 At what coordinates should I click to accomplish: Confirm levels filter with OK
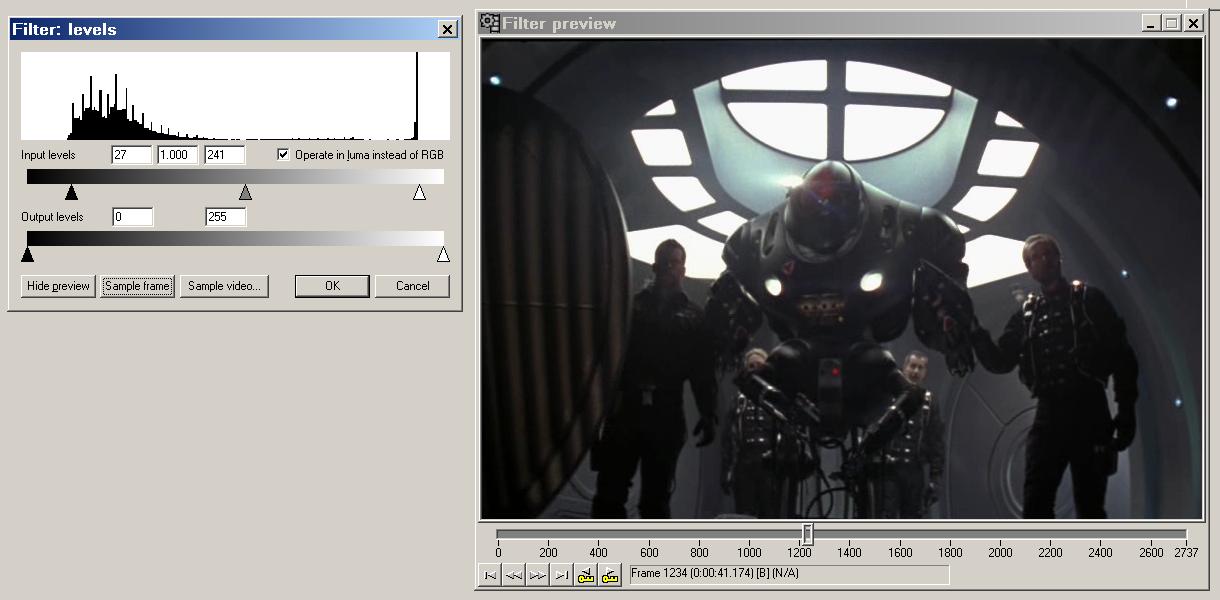click(333, 286)
